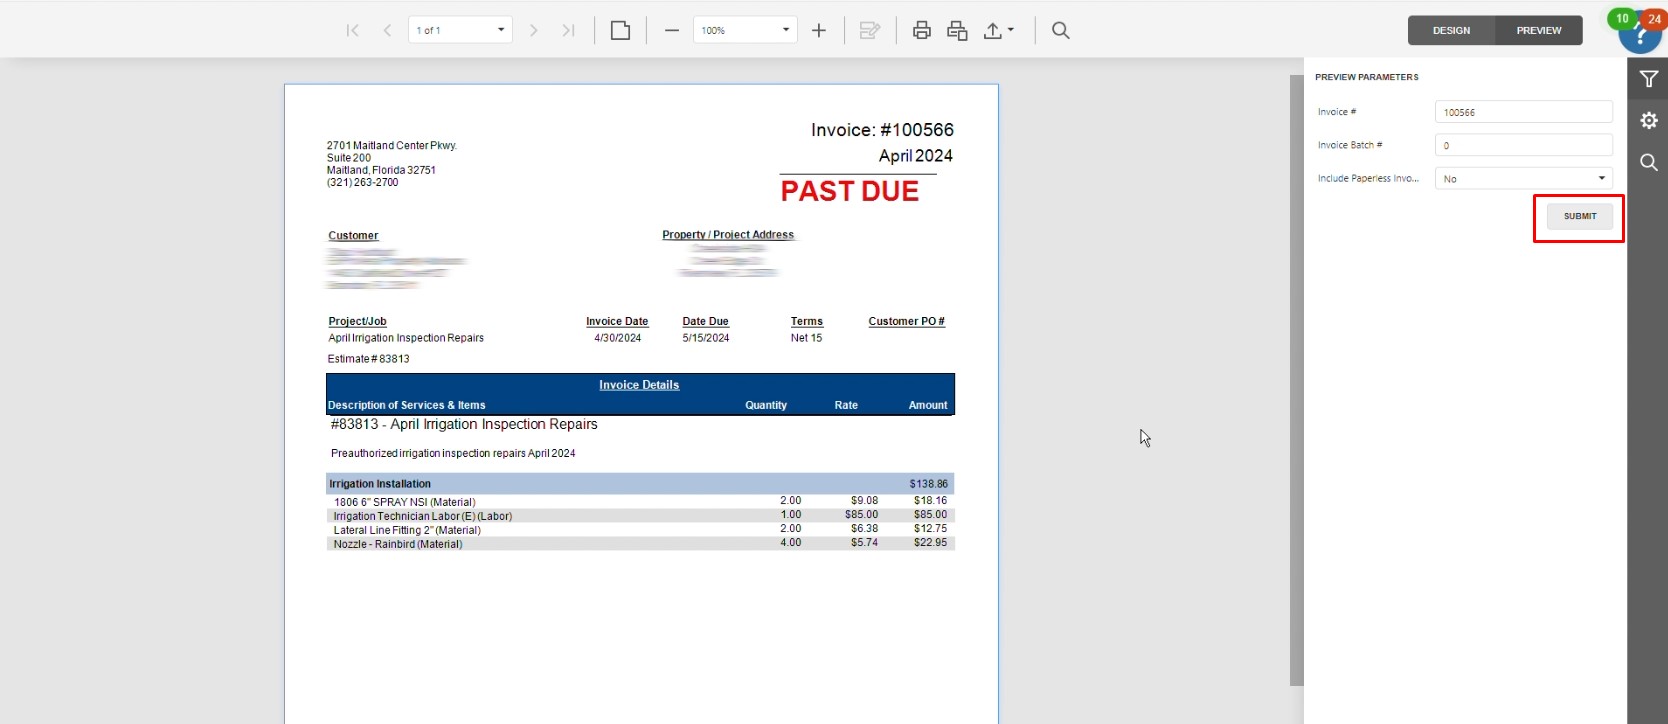1668x724 pixels.
Task: Switch to the Preview tab
Action: coord(1539,31)
